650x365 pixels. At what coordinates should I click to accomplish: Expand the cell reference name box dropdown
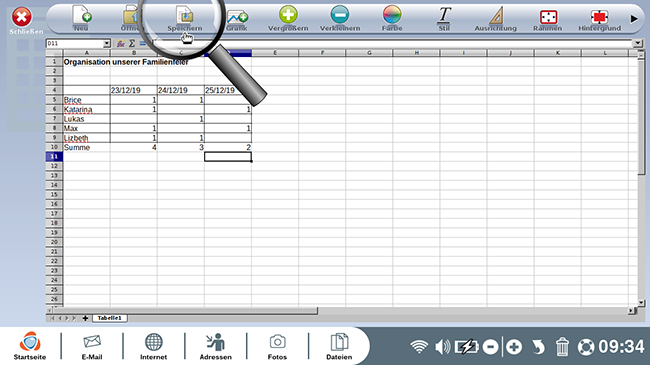coord(107,44)
